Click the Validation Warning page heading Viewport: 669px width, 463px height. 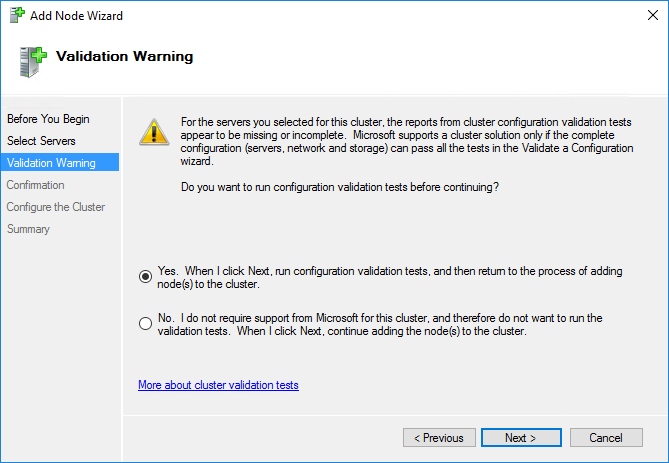(124, 56)
